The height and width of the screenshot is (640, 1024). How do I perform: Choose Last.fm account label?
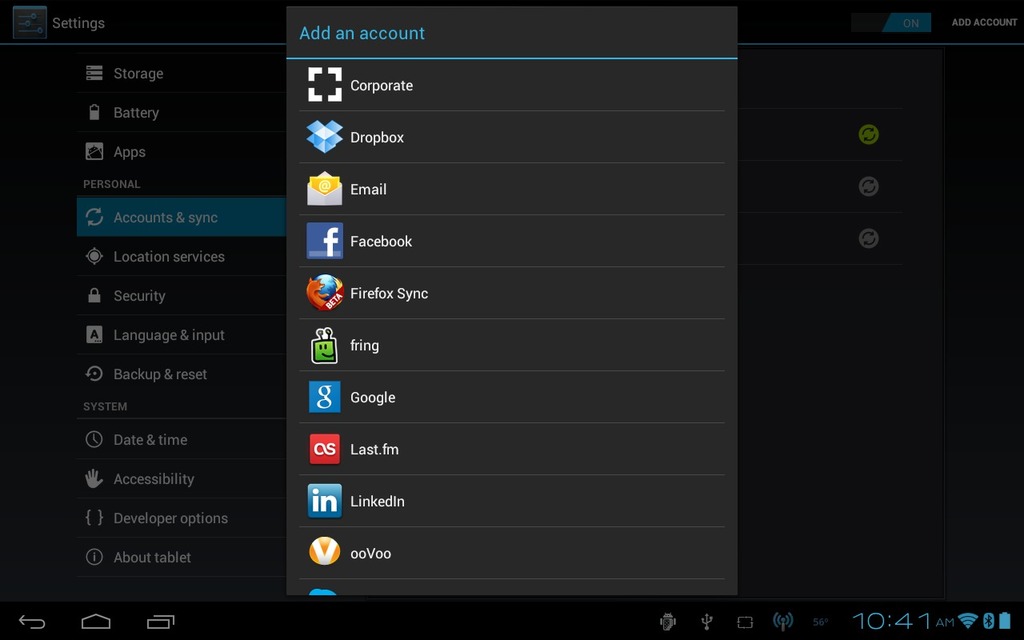tap(374, 449)
